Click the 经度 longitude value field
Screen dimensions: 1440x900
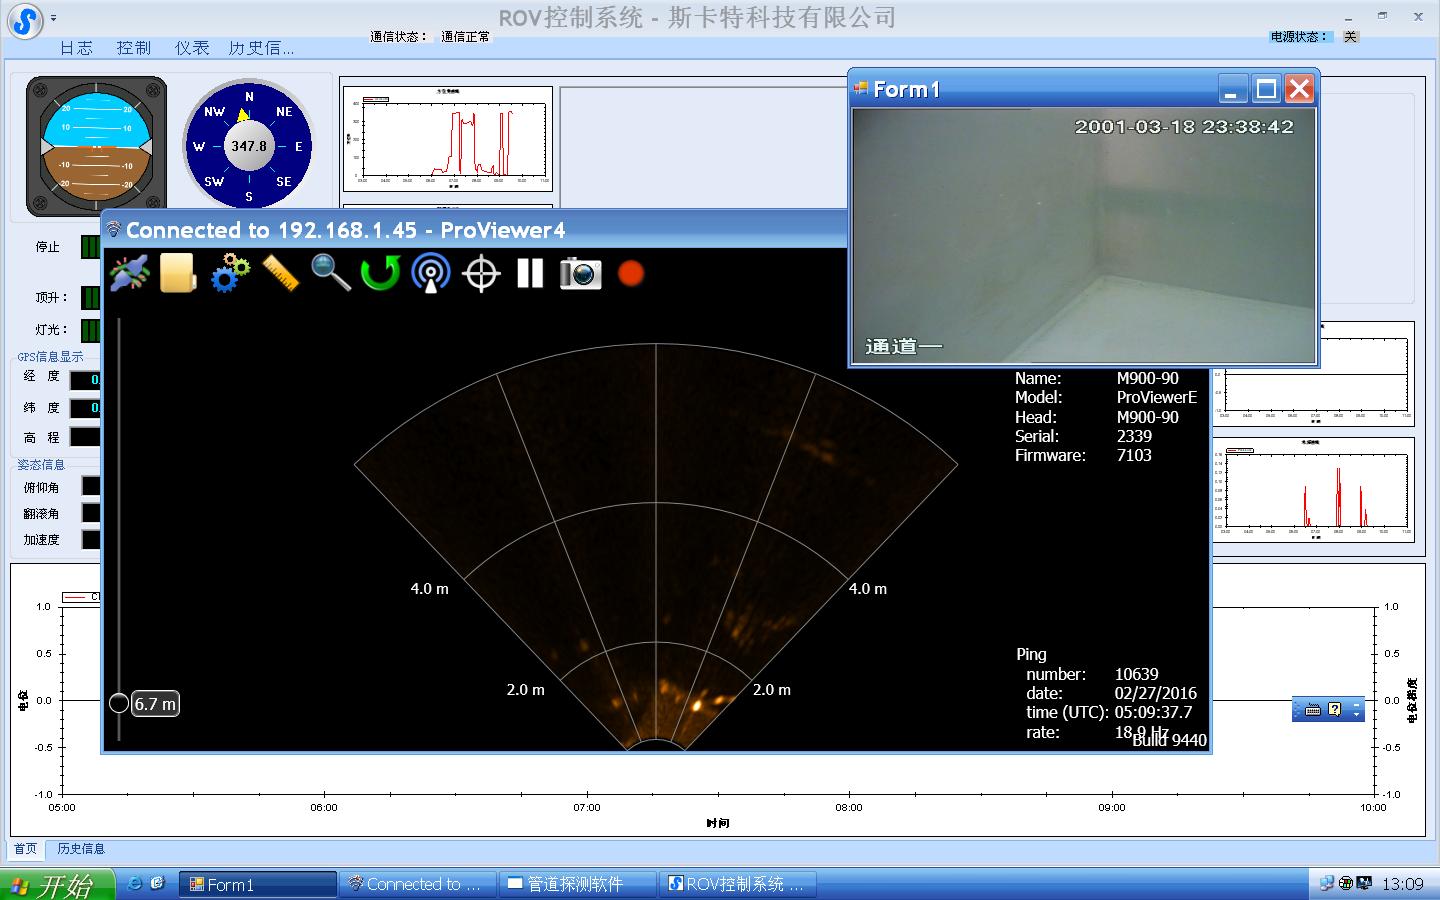click(85, 379)
